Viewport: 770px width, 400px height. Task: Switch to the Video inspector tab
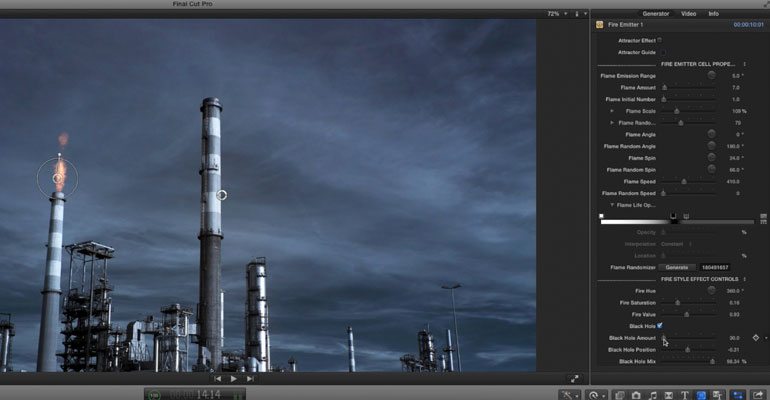pyautogui.click(x=688, y=14)
